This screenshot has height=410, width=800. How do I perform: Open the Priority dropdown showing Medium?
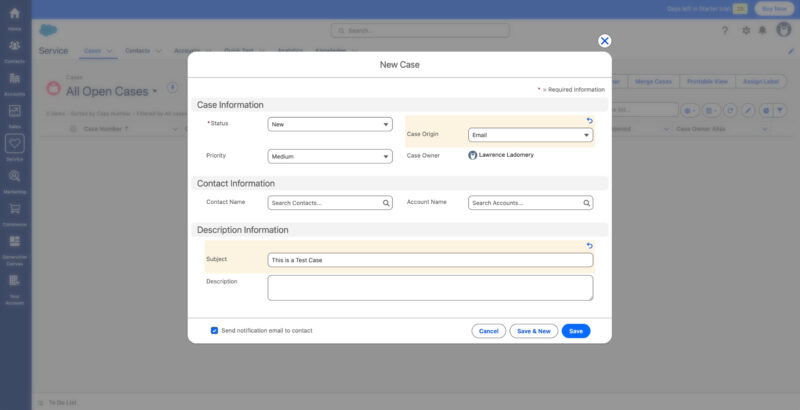[330, 157]
